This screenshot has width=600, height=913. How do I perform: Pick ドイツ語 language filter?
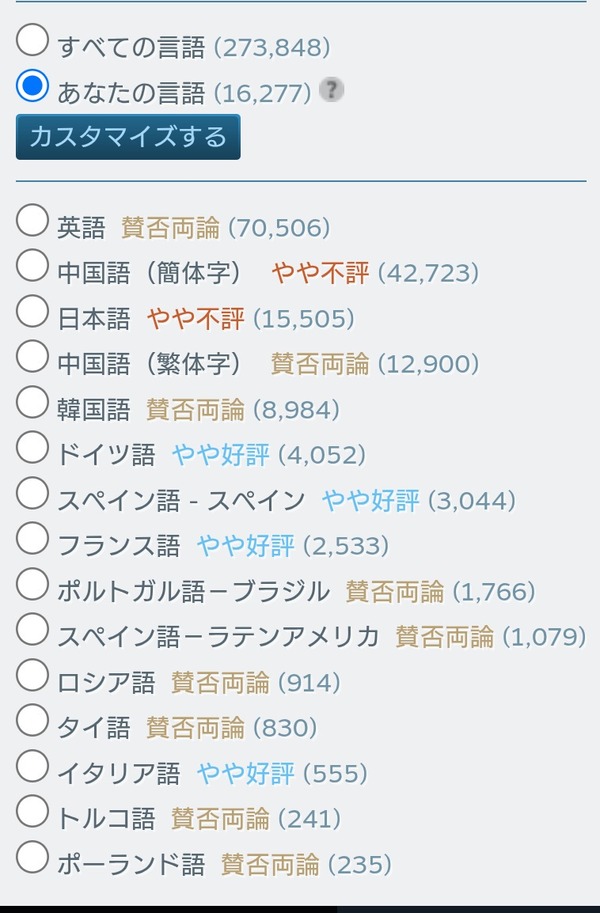tap(32, 448)
